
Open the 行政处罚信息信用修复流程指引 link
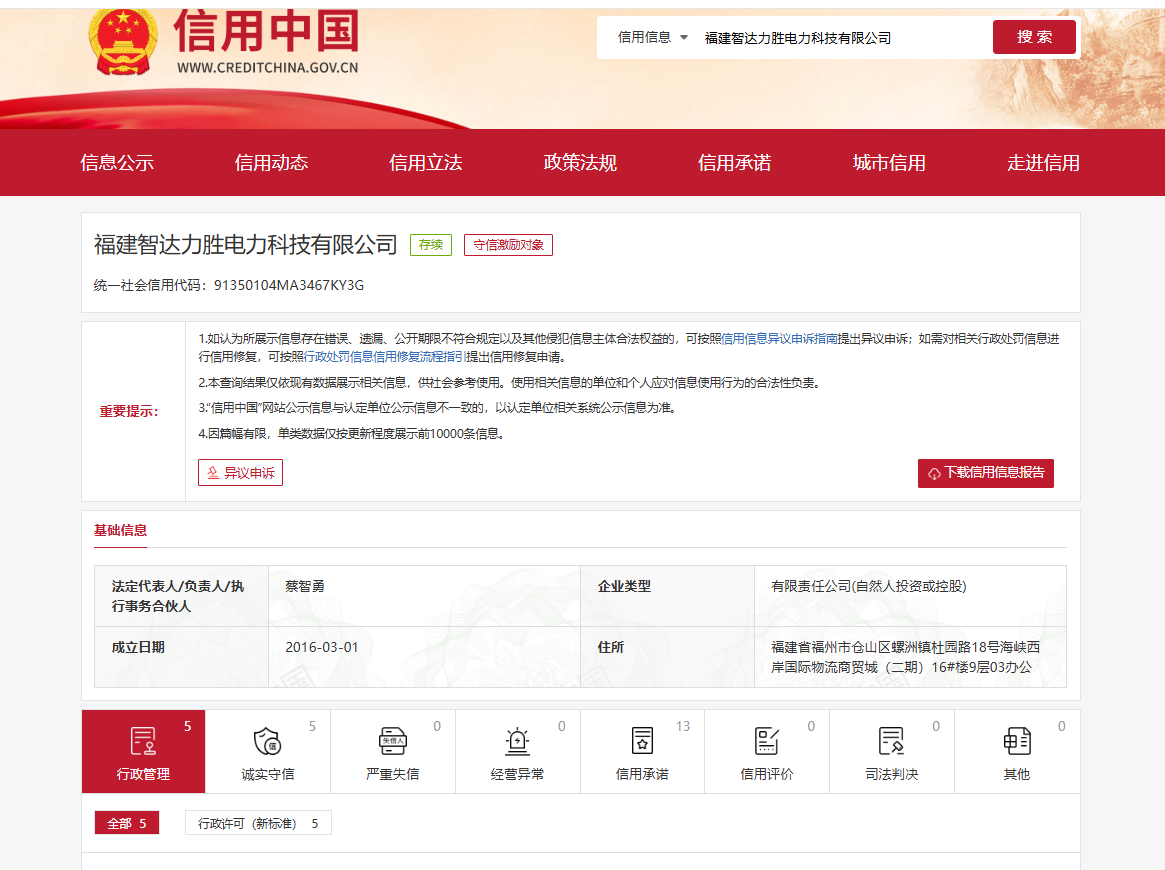(x=385, y=357)
